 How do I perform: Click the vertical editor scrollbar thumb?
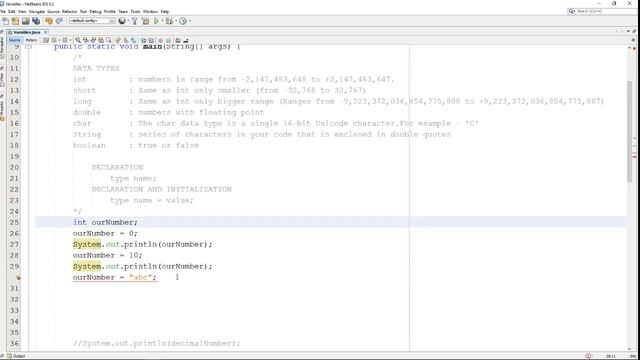tap(629, 131)
